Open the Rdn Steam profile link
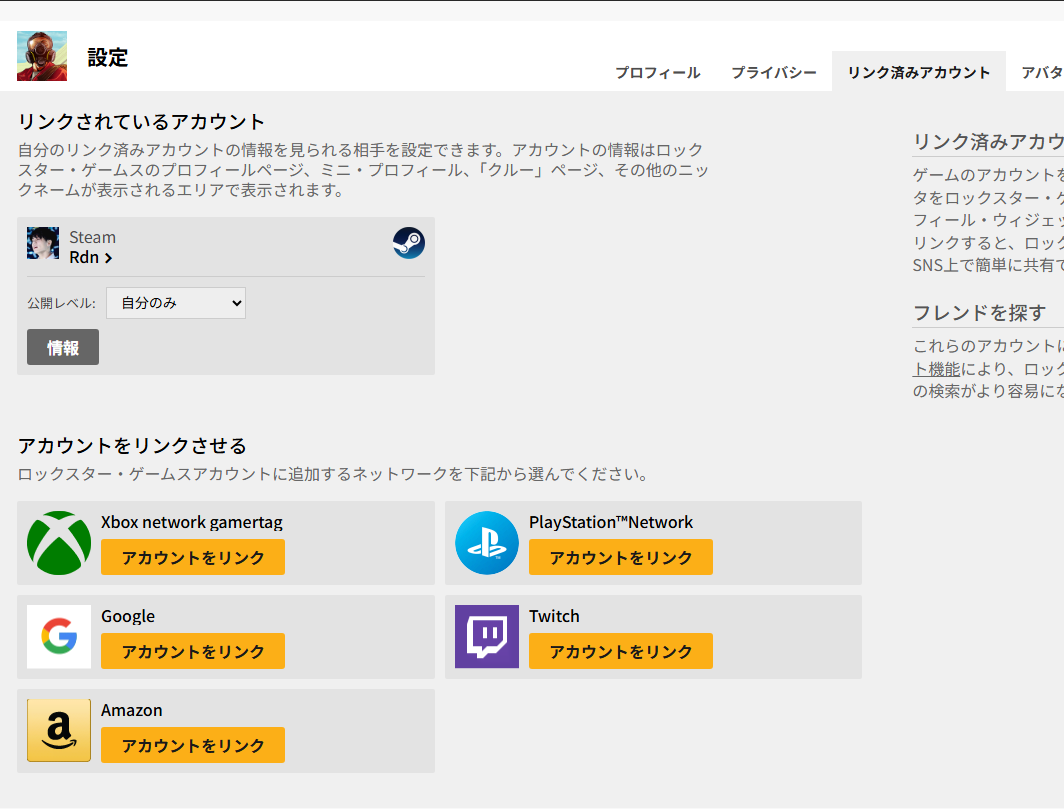The image size is (1064, 809). (x=91, y=257)
